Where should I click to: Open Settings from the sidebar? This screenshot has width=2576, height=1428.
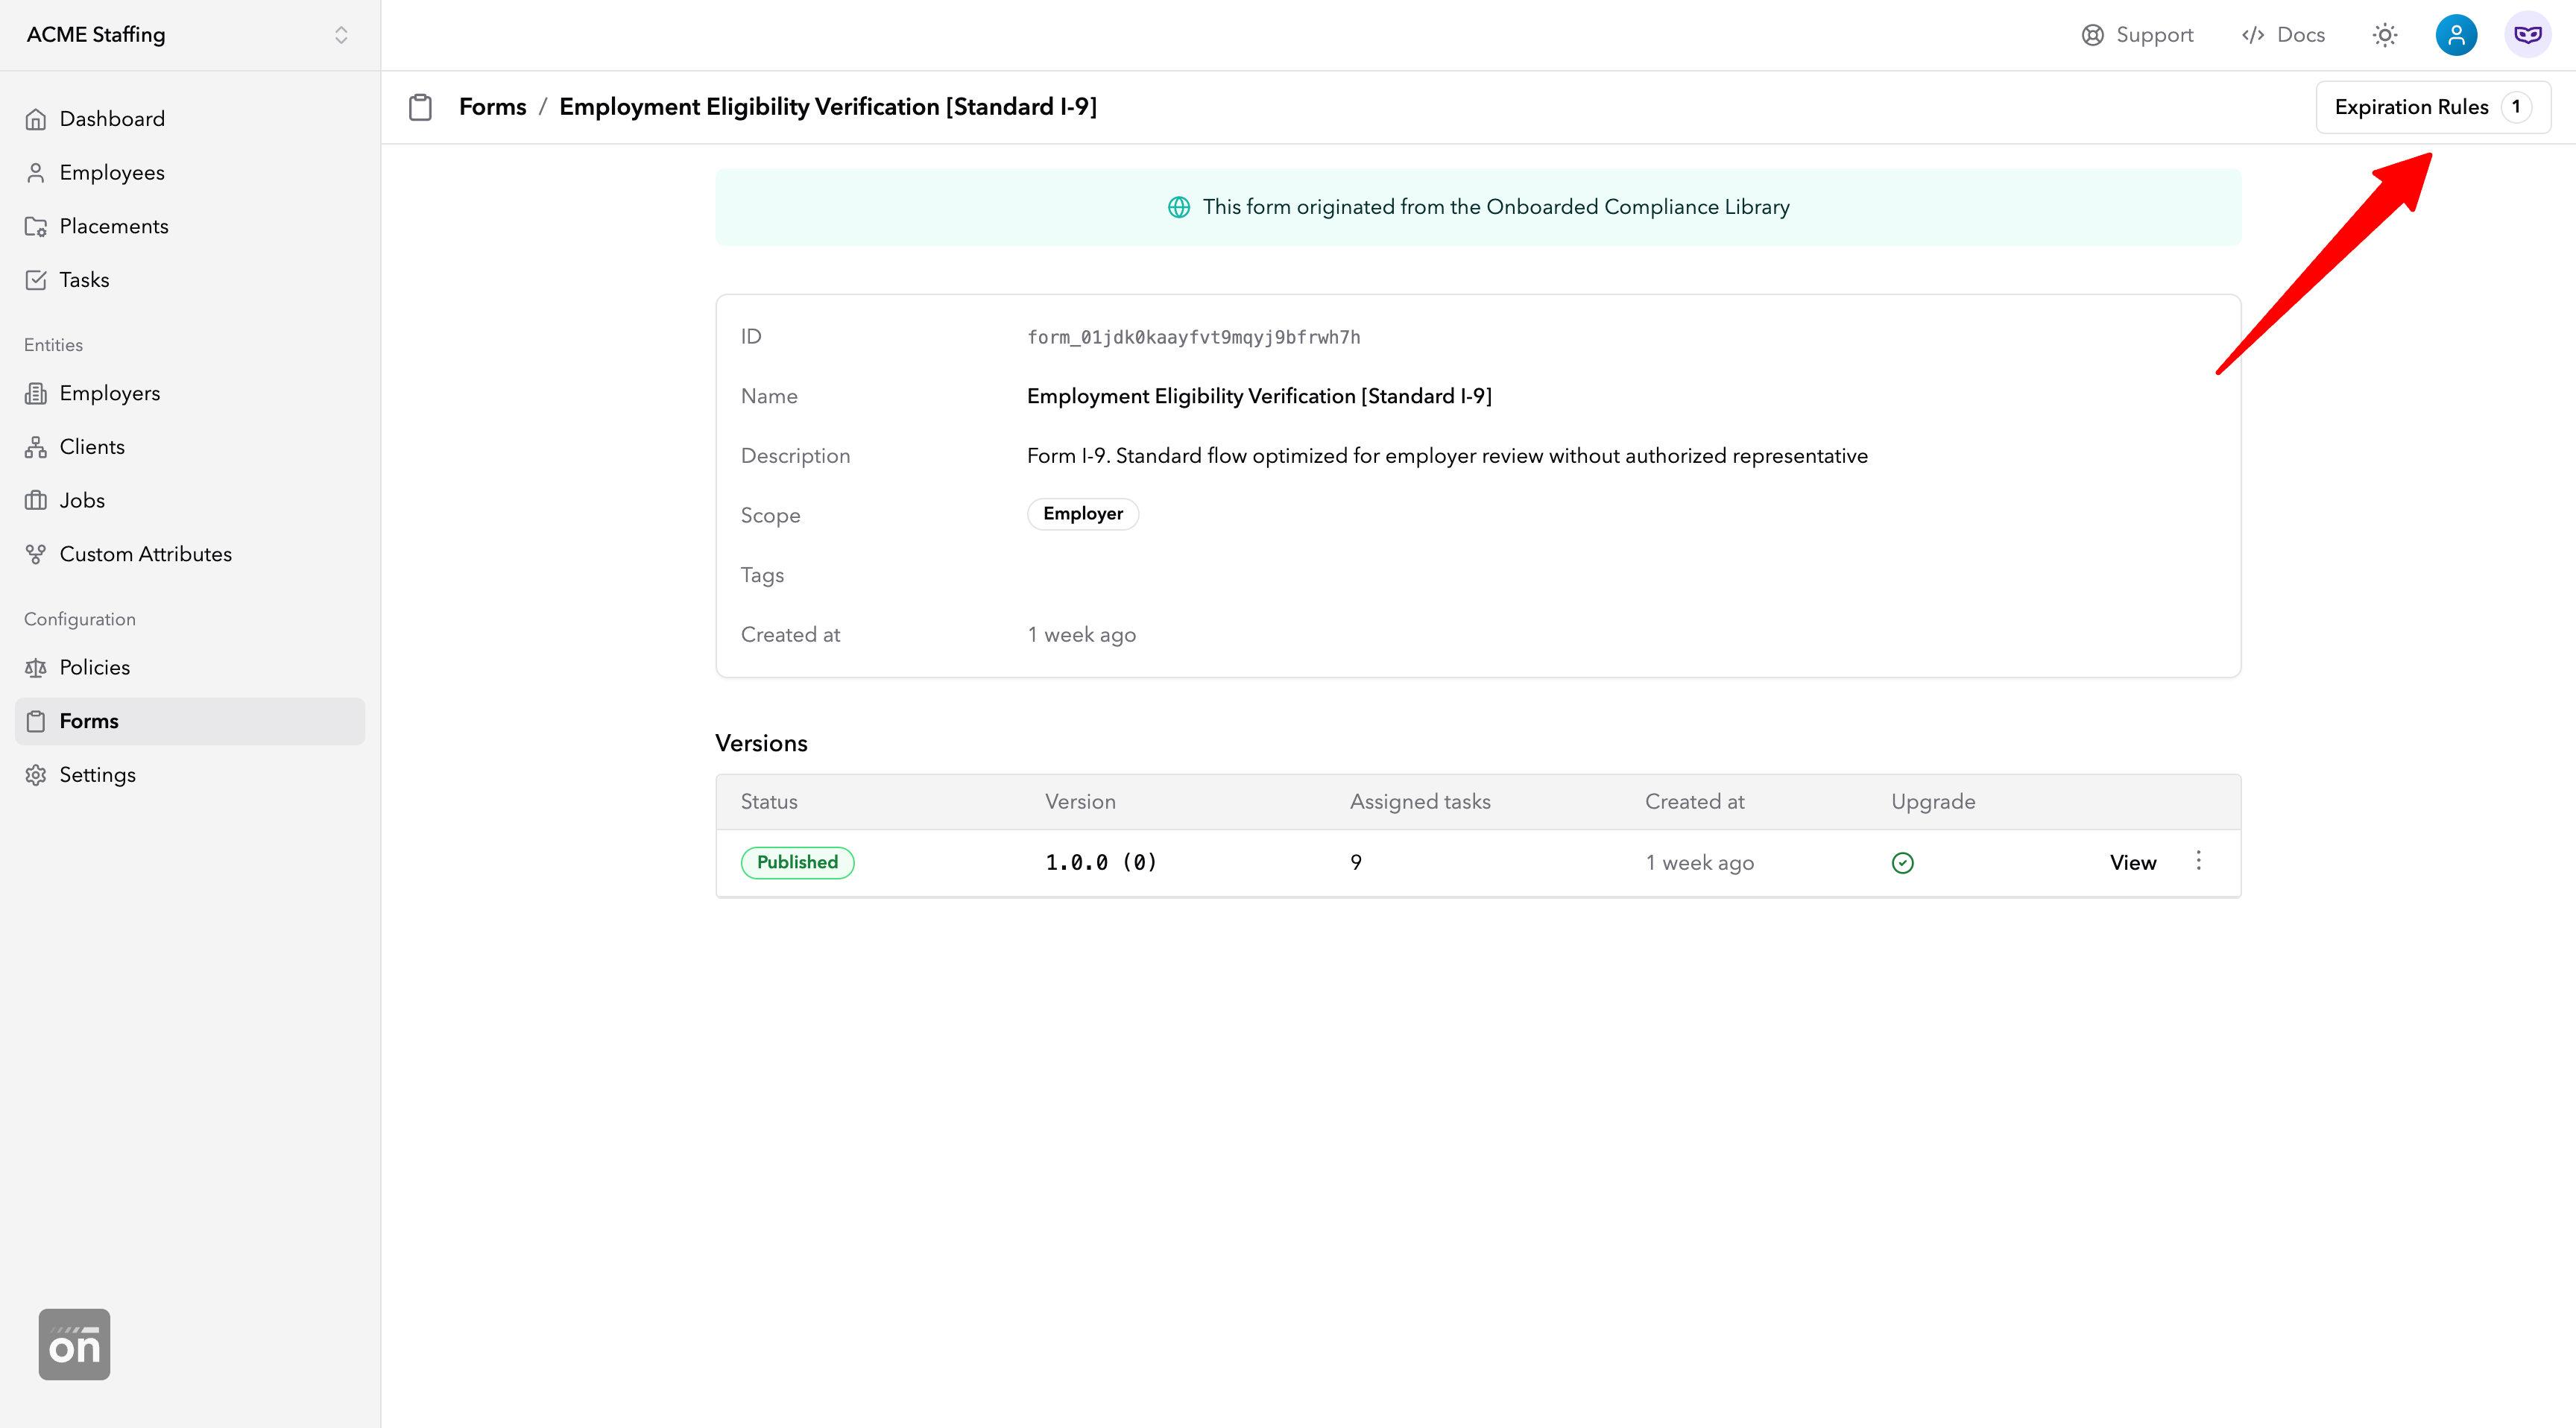pyautogui.click(x=97, y=775)
